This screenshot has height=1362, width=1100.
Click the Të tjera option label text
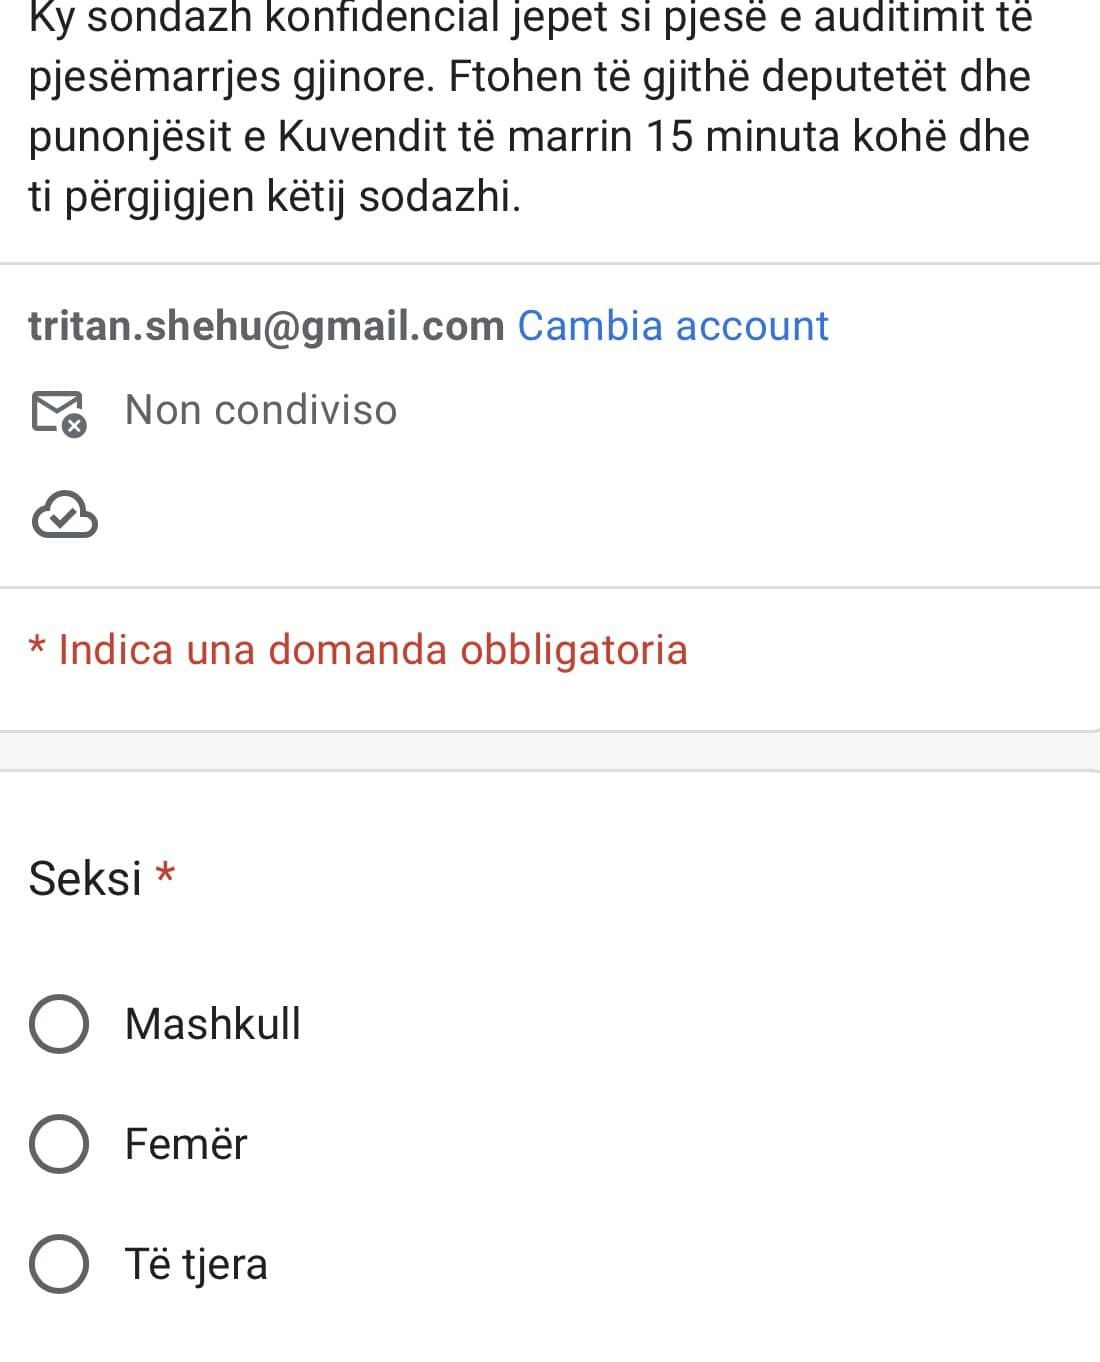click(196, 1264)
